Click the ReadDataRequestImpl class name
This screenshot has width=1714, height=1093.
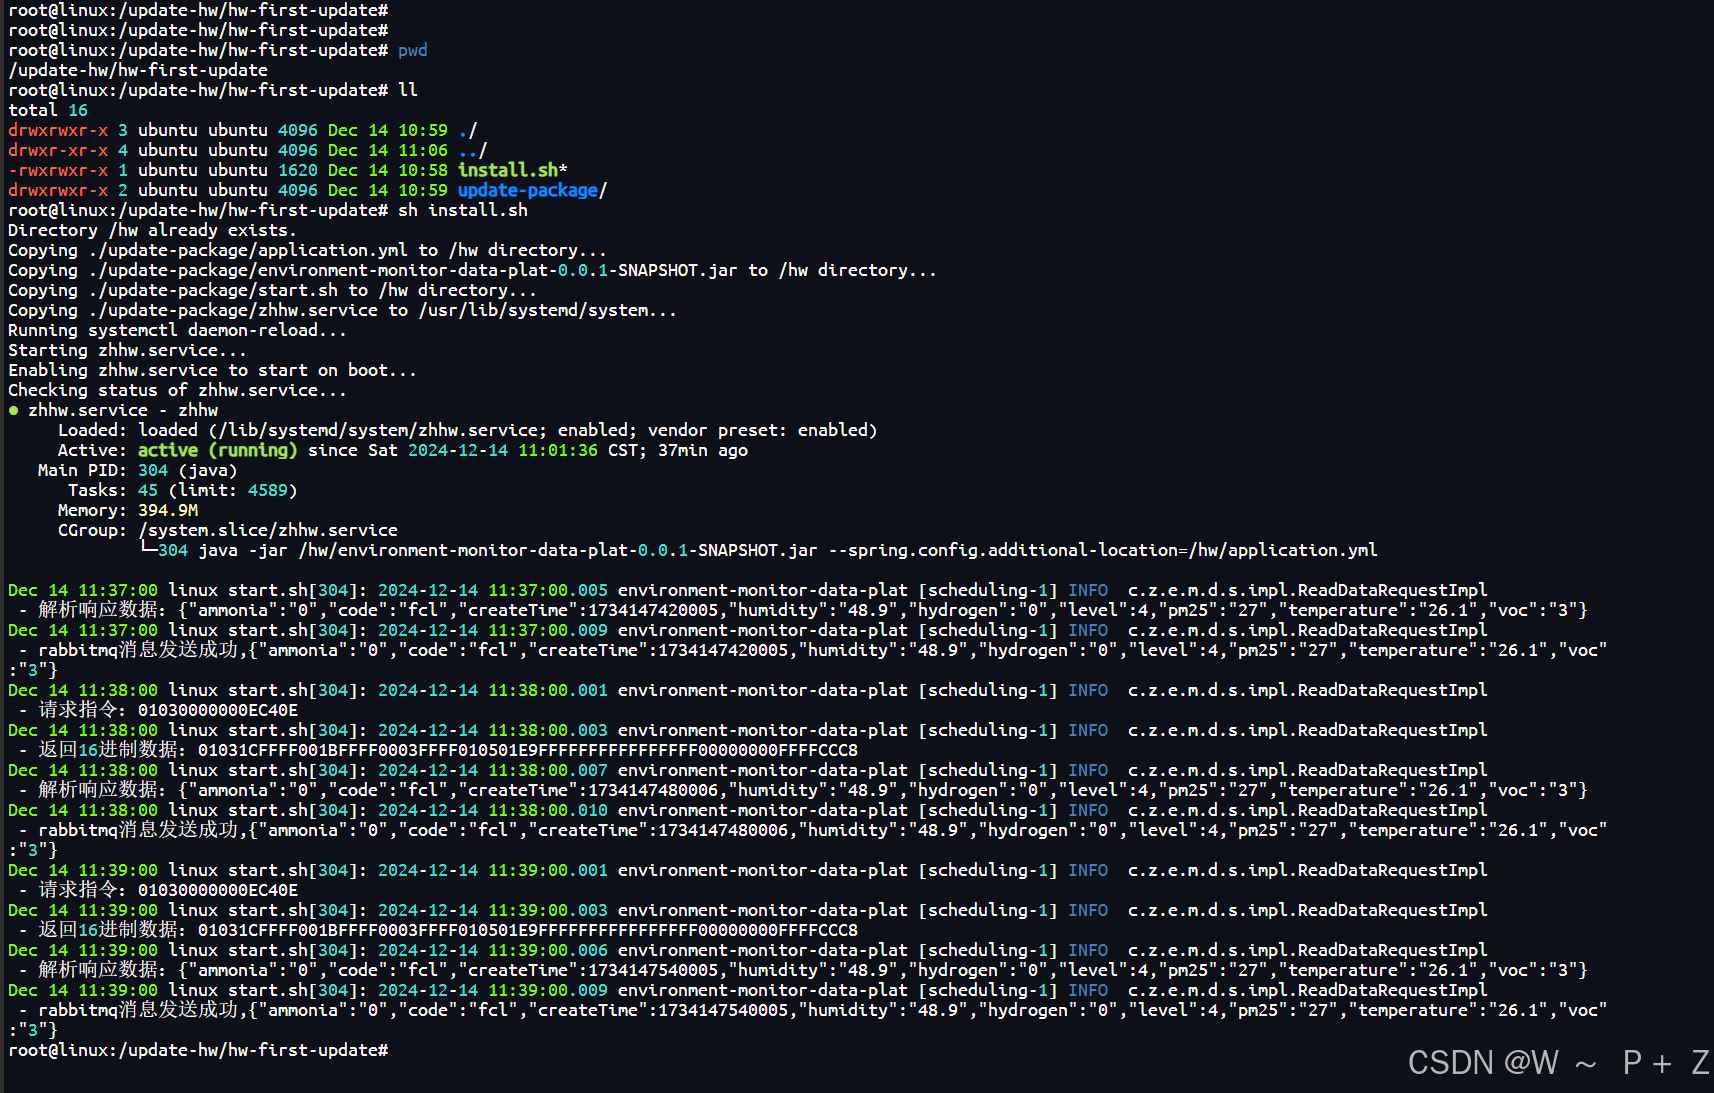[x=1392, y=589]
